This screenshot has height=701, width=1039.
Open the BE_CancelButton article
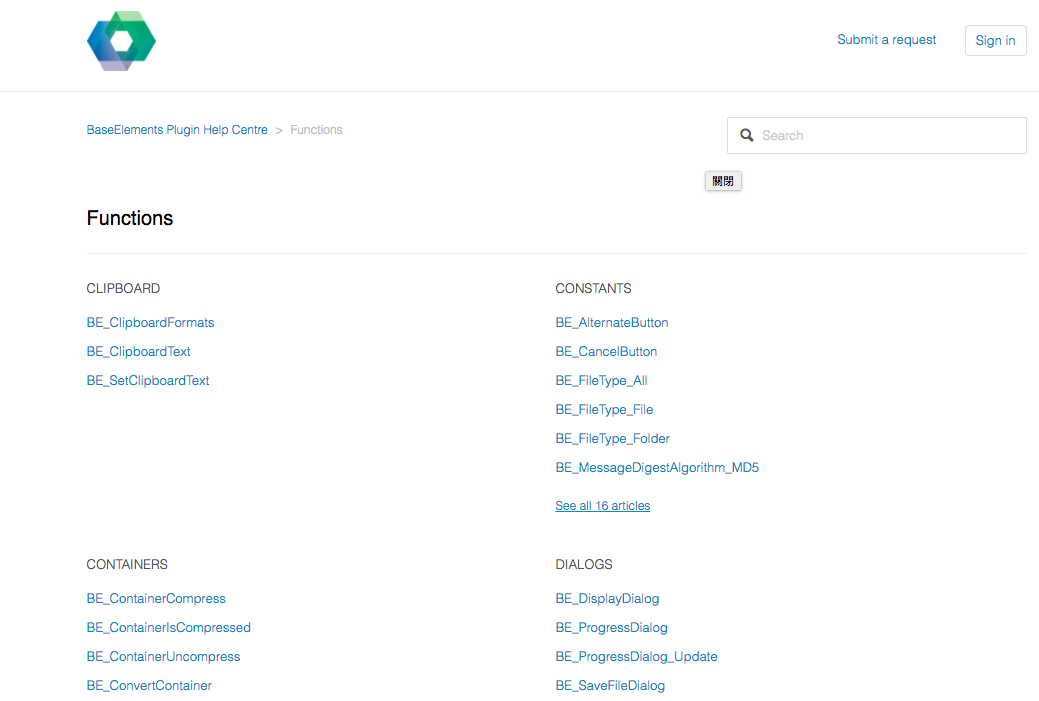(606, 352)
